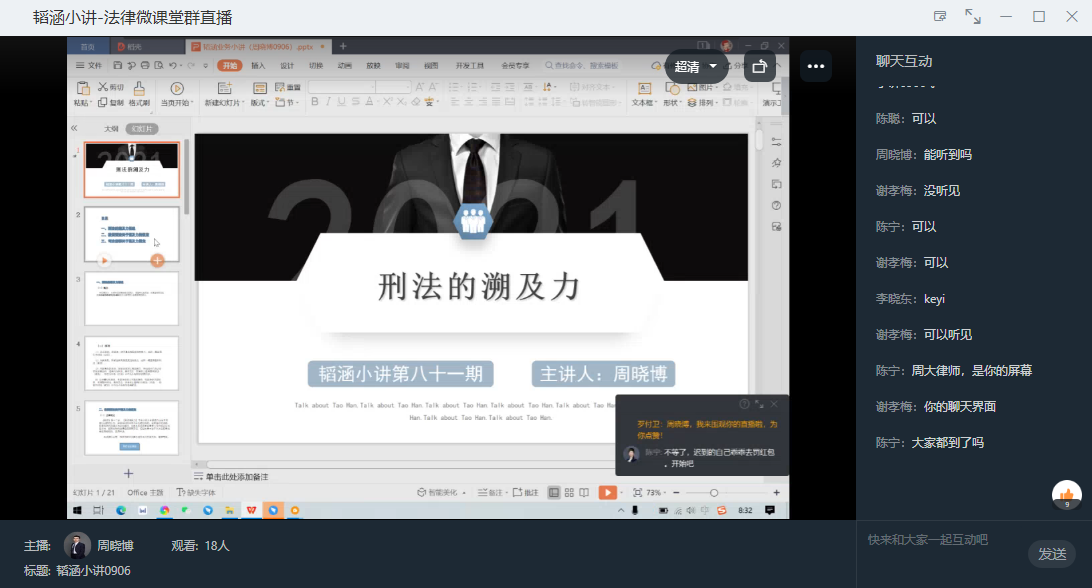Click 单击此处添加备注 notes area
Viewport: 1092px width, 588px height.
click(237, 477)
